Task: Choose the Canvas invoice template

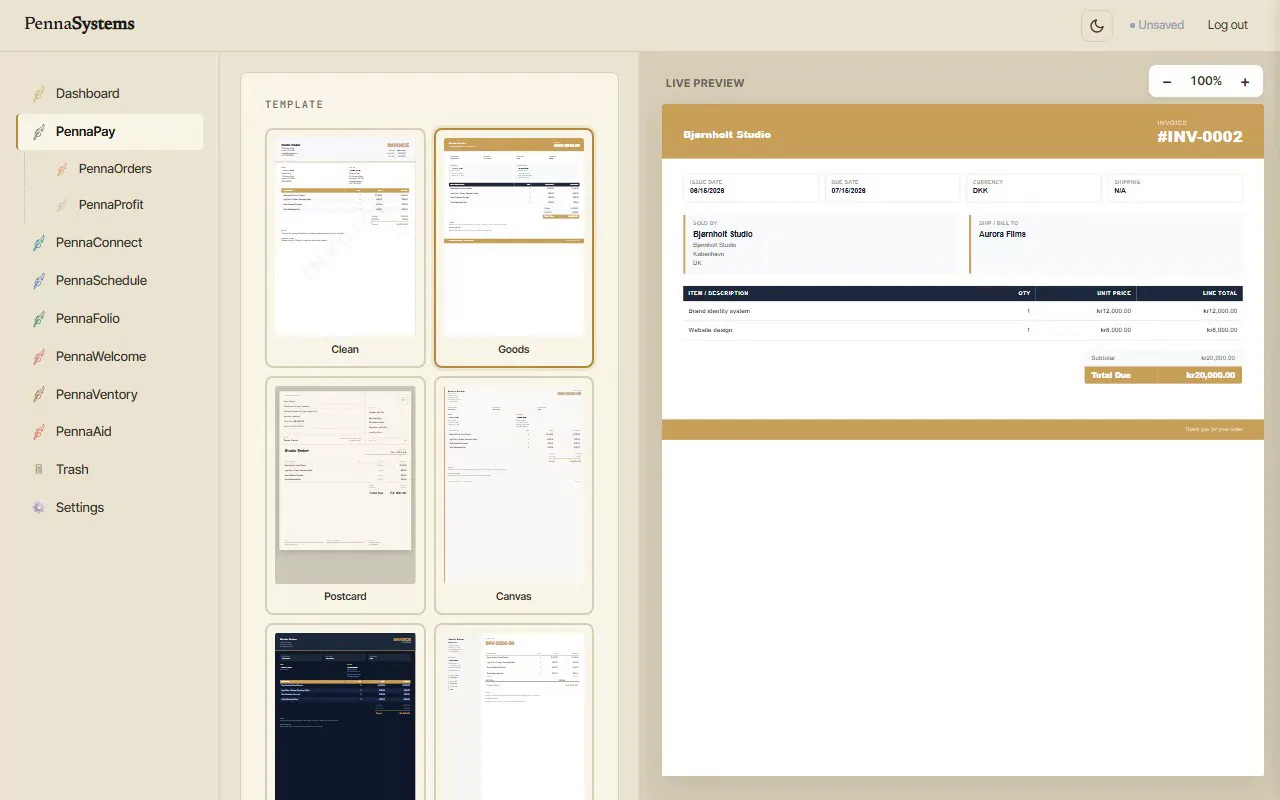Action: click(514, 495)
